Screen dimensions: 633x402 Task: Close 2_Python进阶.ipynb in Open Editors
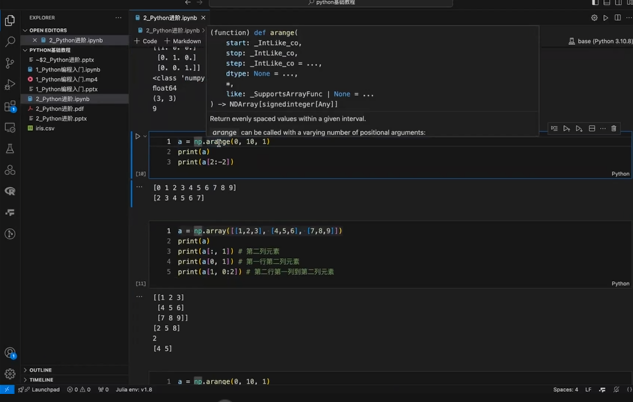tap(35, 40)
